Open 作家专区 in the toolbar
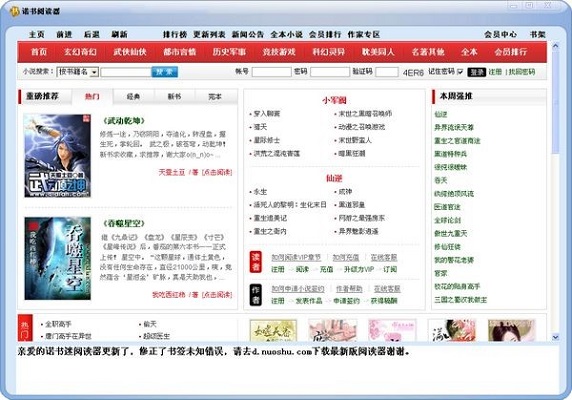 (364, 34)
